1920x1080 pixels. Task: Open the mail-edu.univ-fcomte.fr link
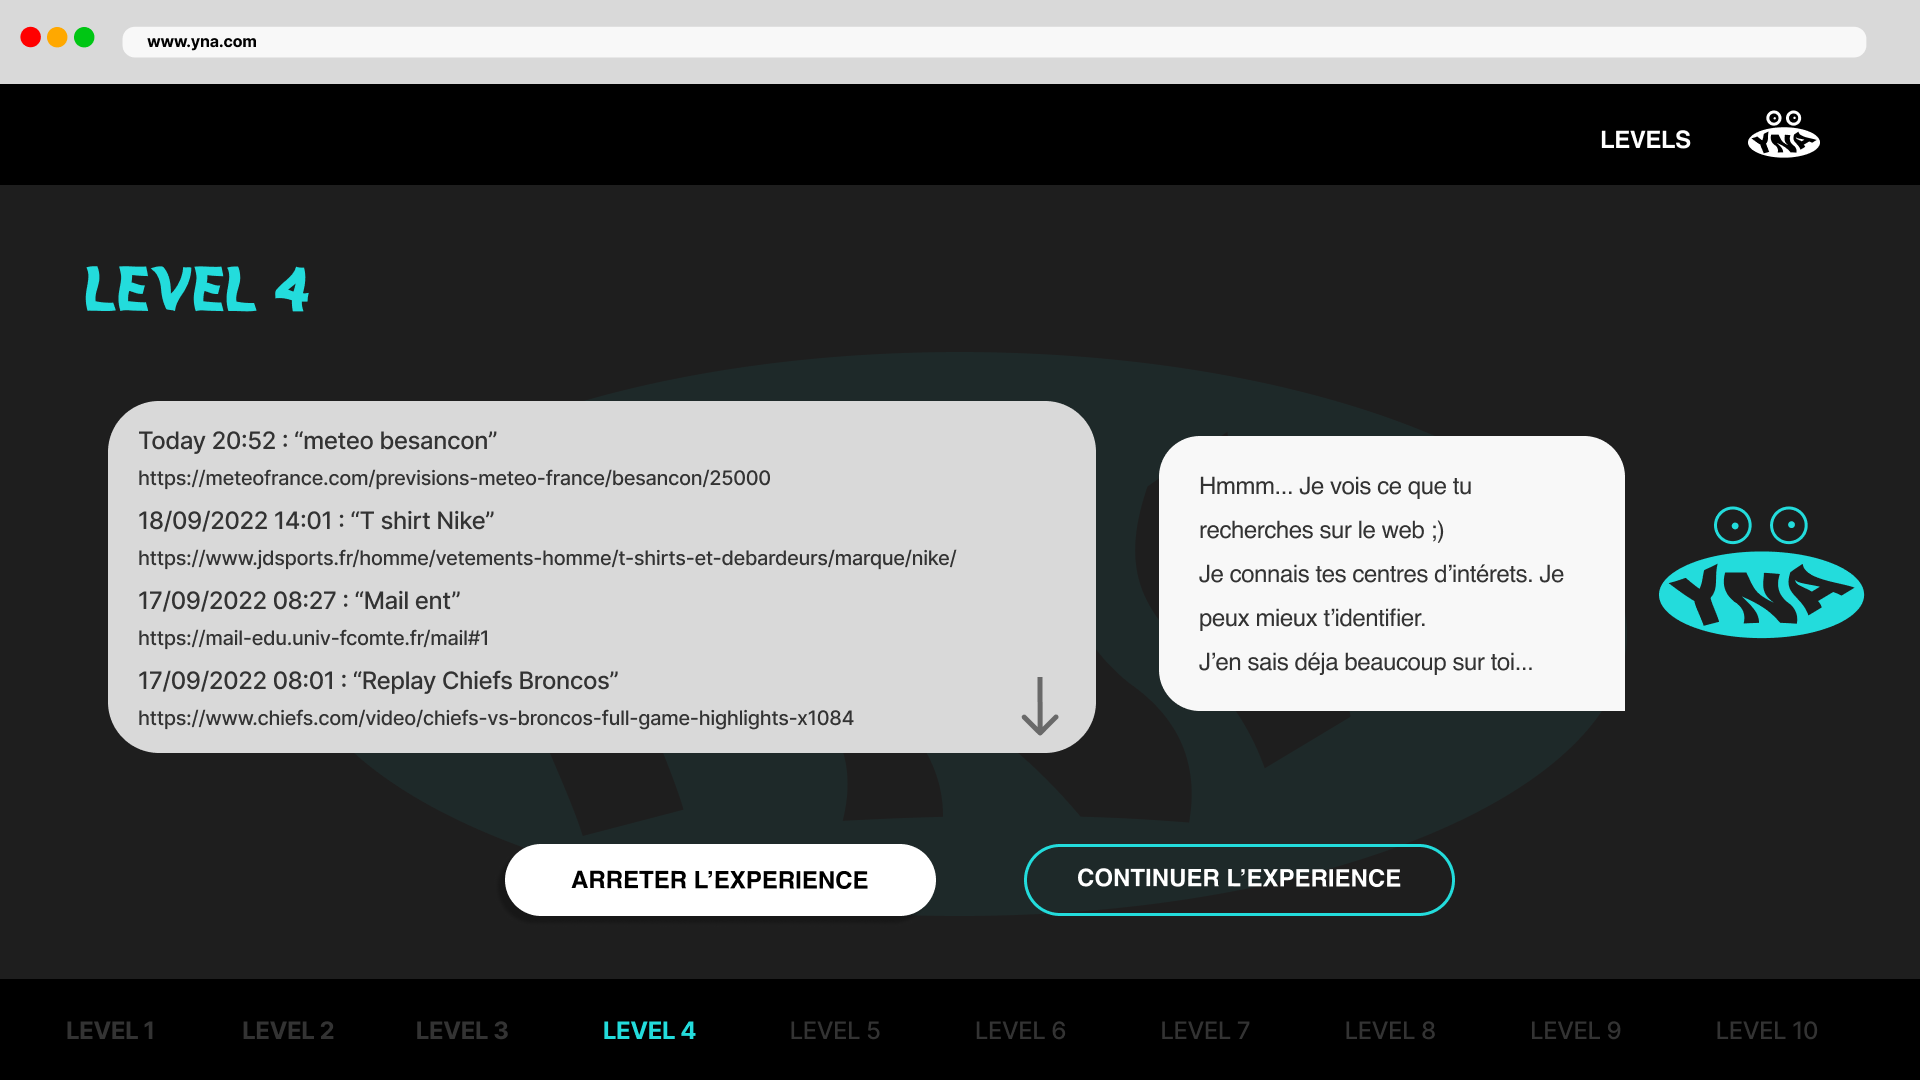pos(313,638)
